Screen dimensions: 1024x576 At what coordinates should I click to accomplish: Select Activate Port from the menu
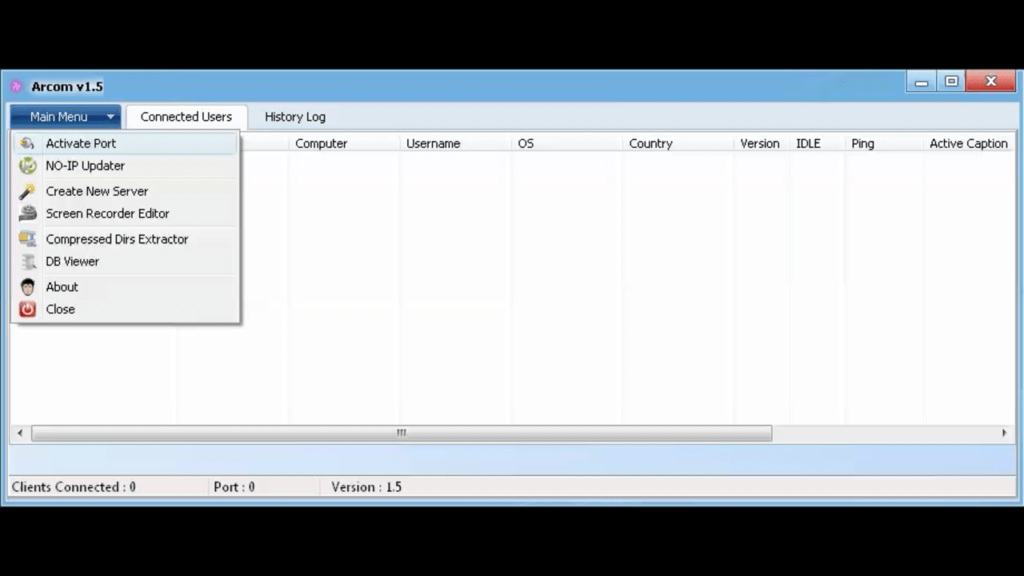pyautogui.click(x=125, y=143)
